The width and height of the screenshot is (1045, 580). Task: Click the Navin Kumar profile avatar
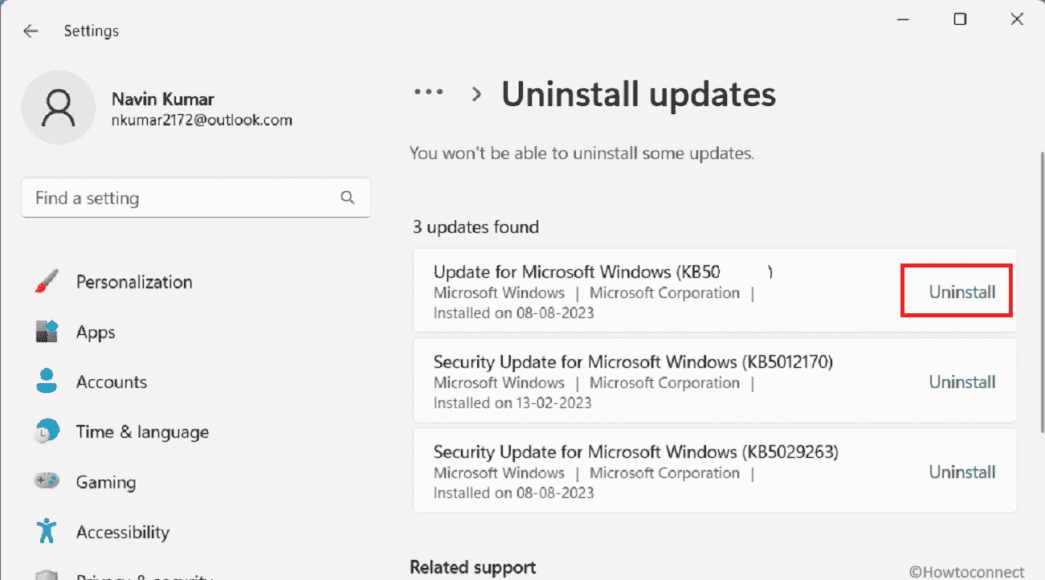(x=58, y=106)
